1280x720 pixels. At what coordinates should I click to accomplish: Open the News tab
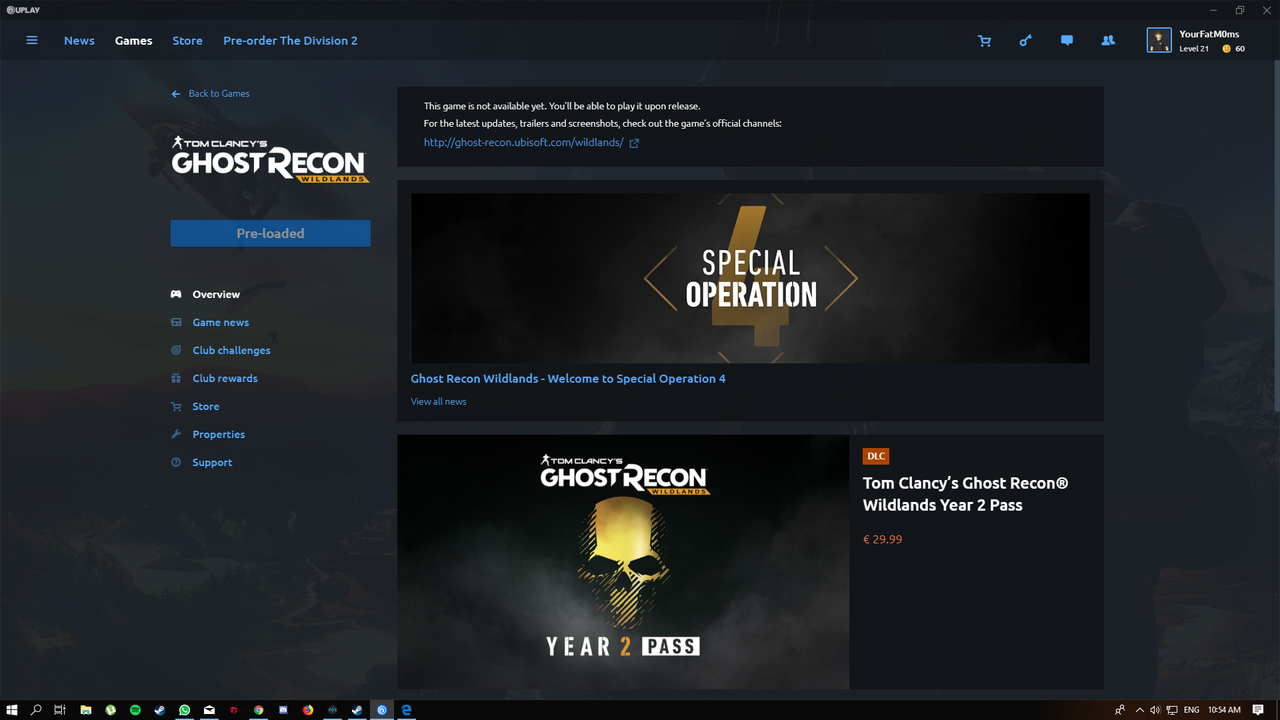(79, 41)
